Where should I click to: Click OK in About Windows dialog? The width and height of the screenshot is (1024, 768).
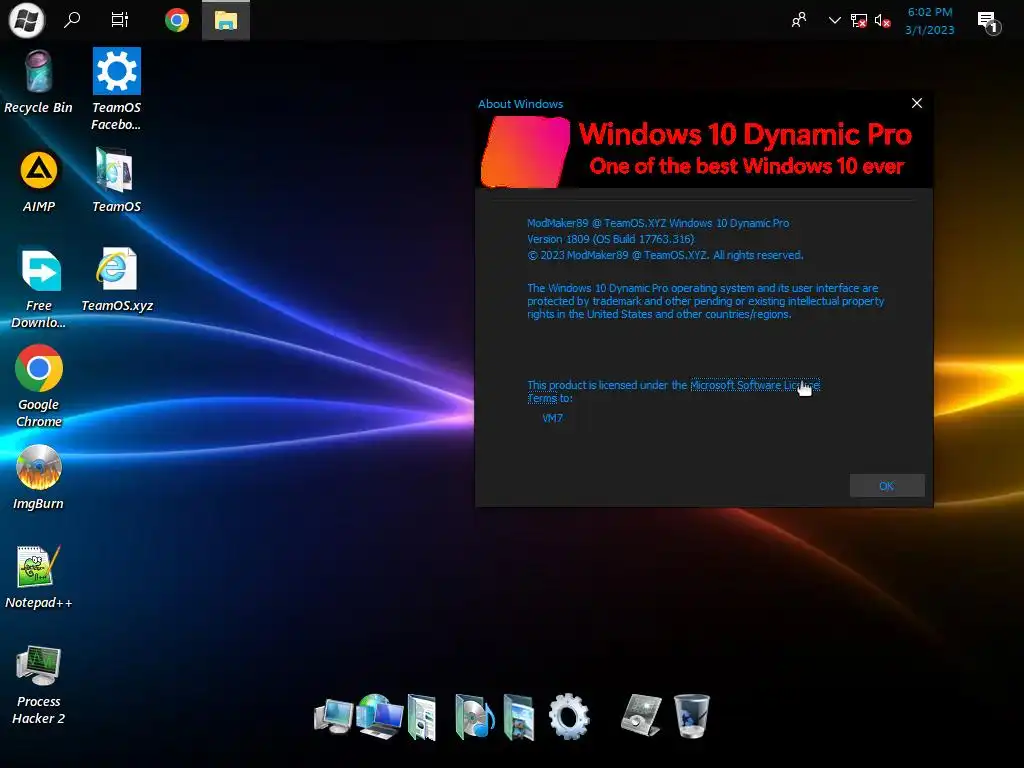(x=886, y=486)
